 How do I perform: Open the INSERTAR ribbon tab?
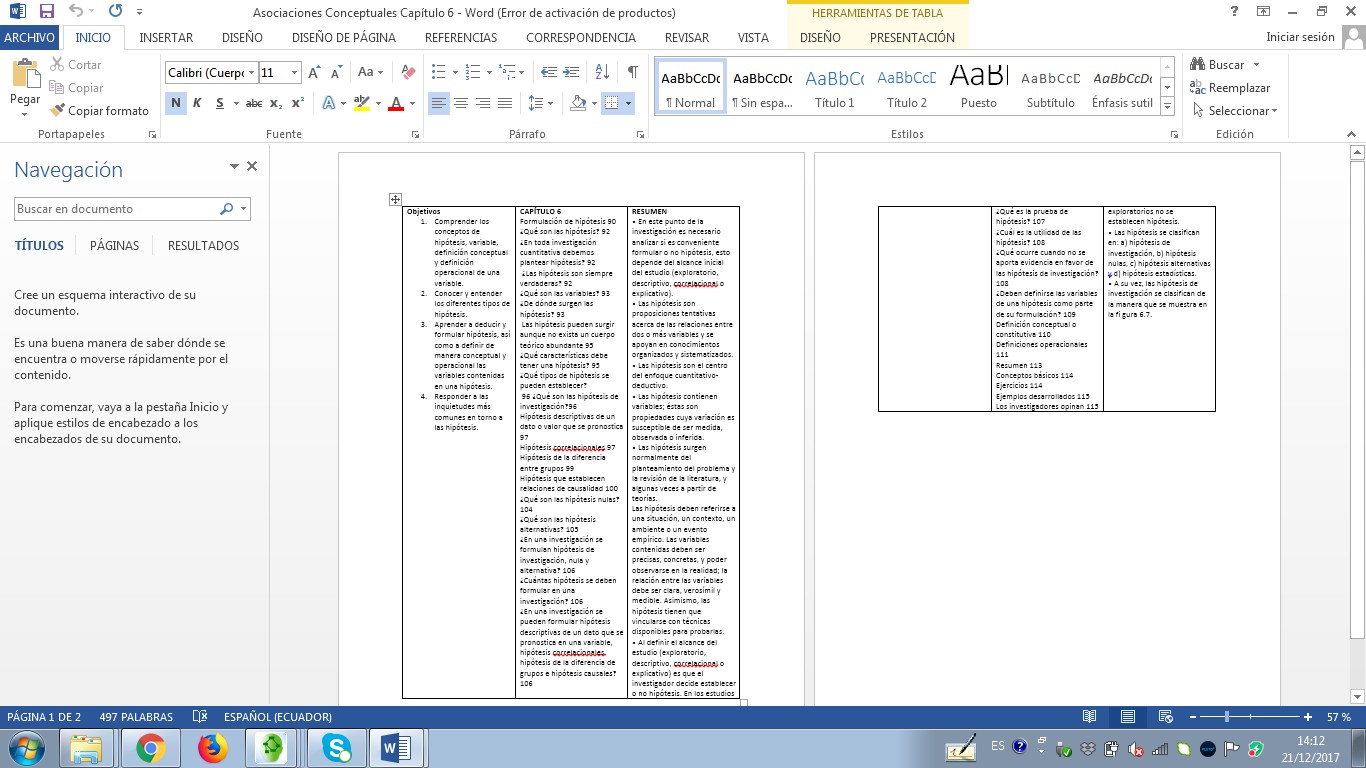point(166,38)
